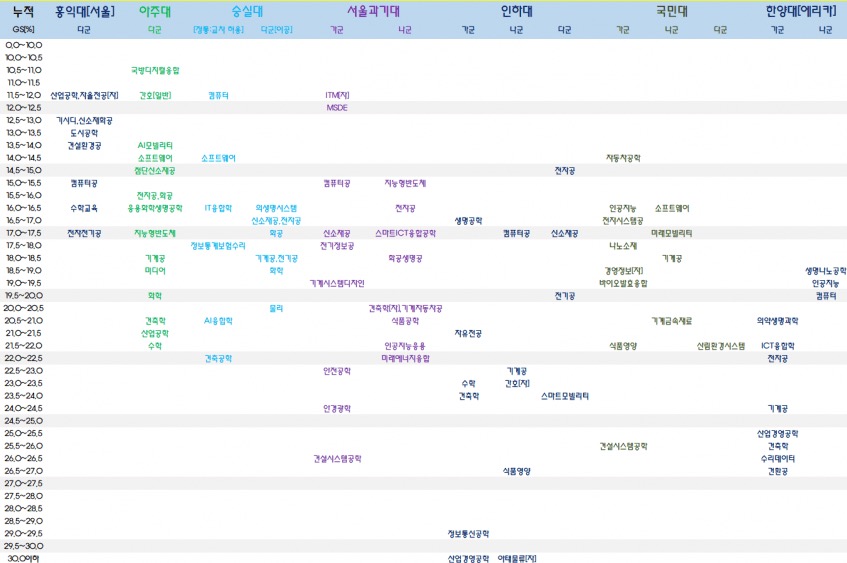Select the '국방디지털융합' cell
The height and width of the screenshot is (563, 847).
point(155,70)
